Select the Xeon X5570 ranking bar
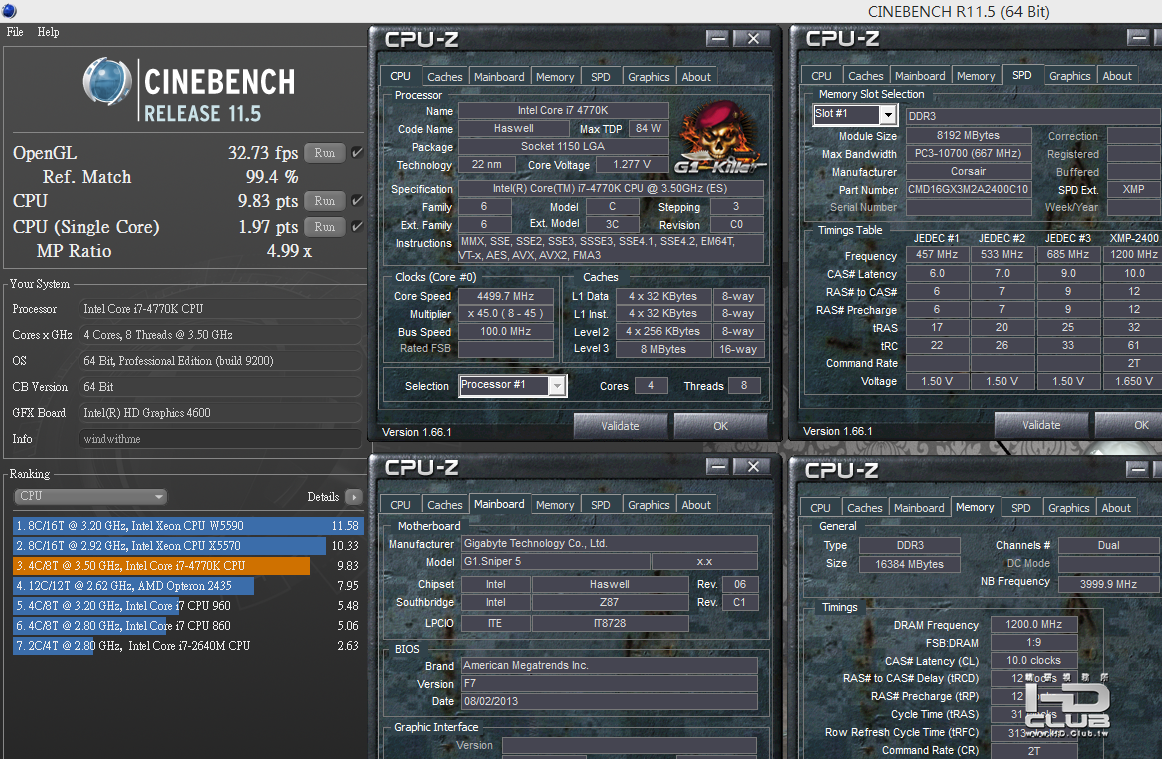1162x759 pixels. 170,546
